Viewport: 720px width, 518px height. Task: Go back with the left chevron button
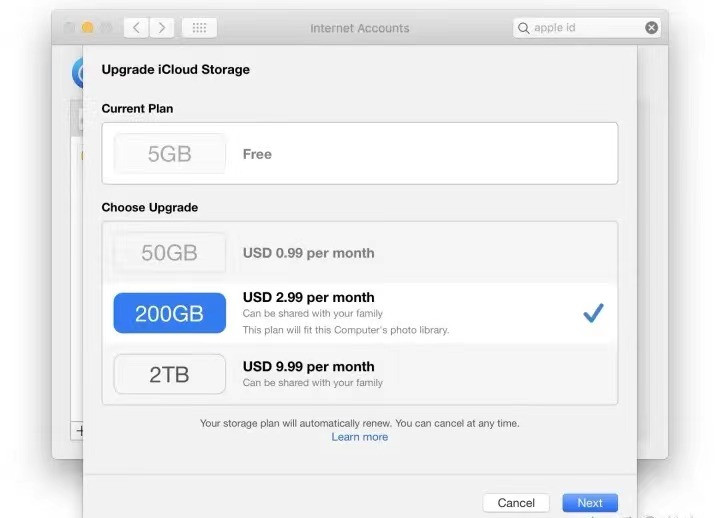[136, 28]
